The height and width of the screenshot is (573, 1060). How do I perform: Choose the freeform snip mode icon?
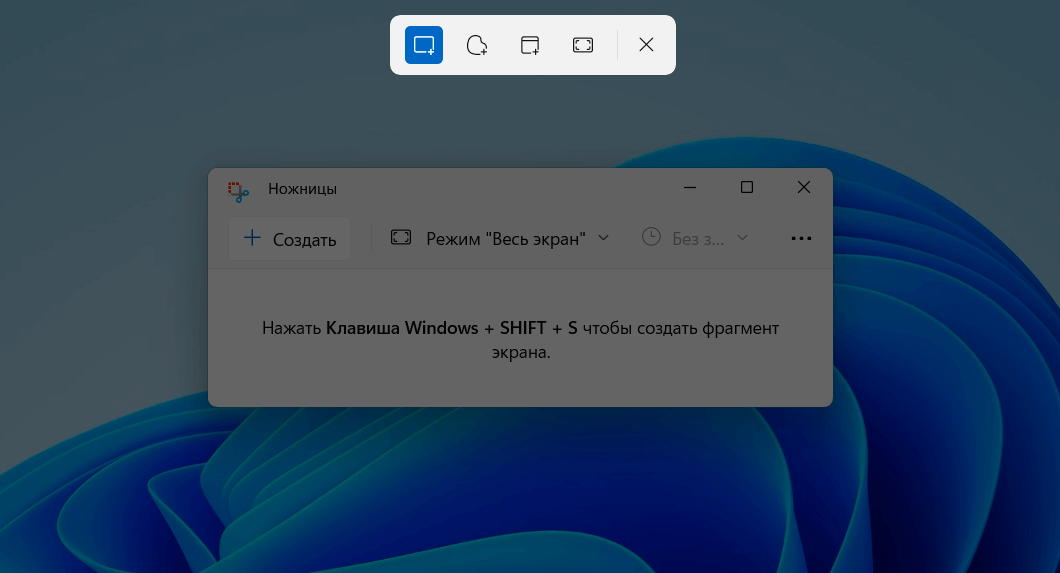[x=477, y=45]
